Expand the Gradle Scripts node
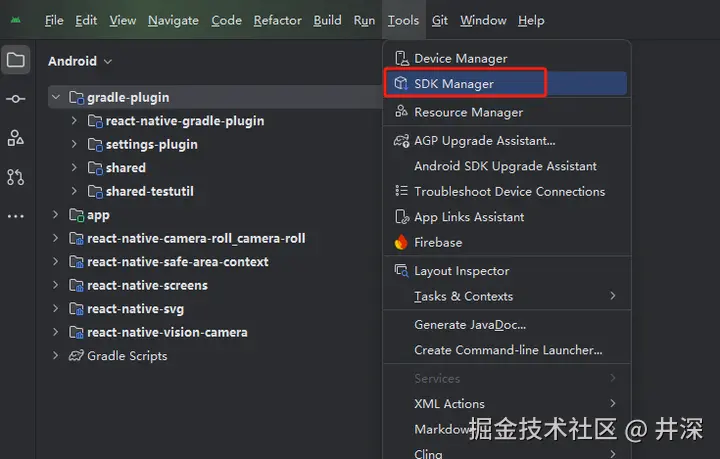The image size is (720, 459). [x=56, y=356]
